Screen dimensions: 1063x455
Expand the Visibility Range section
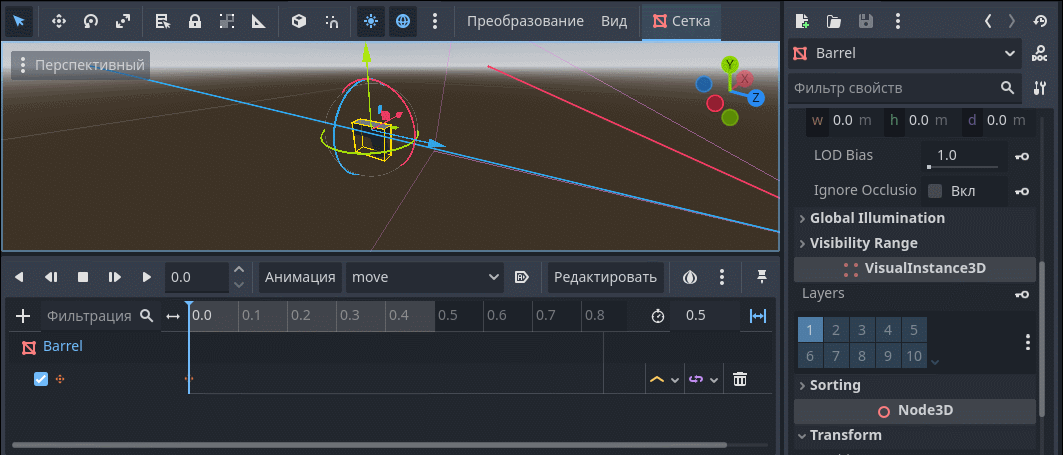(x=862, y=243)
